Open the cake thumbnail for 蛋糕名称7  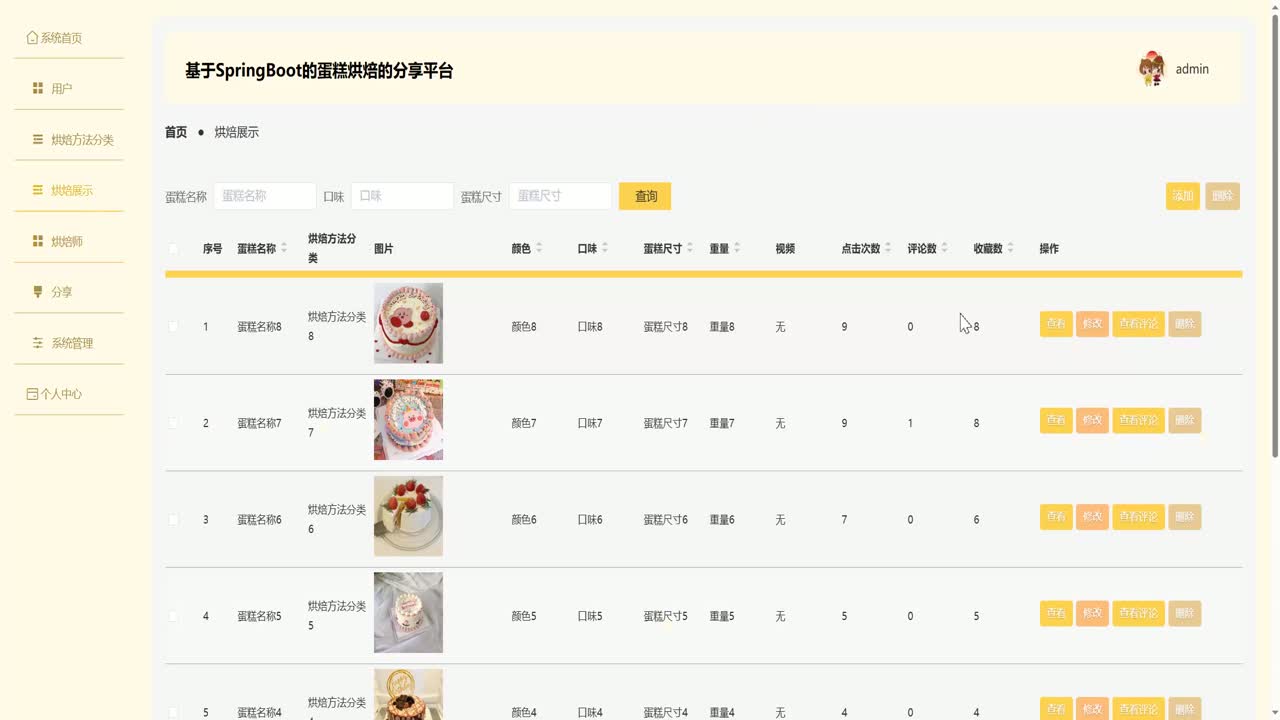407,420
